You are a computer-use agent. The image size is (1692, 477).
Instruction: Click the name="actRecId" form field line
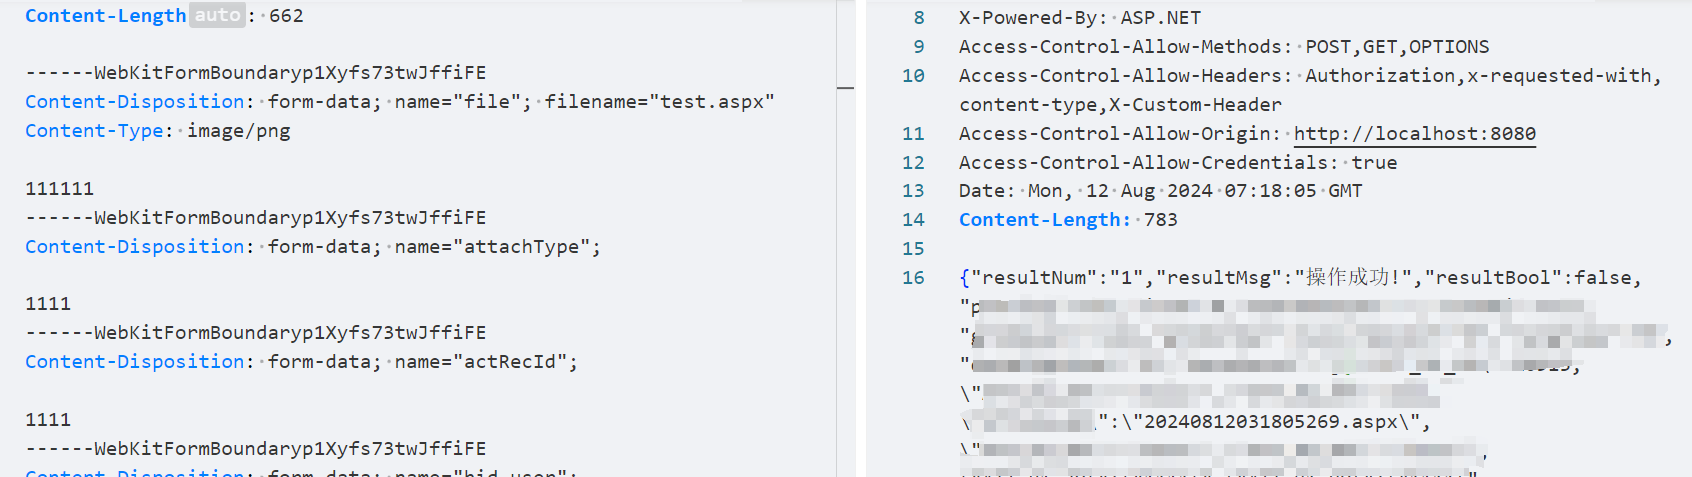coord(301,361)
